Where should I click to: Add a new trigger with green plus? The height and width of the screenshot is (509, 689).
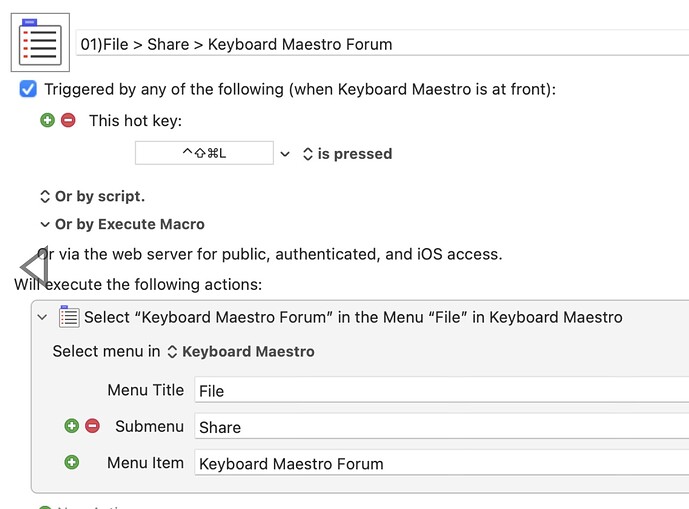pos(47,120)
